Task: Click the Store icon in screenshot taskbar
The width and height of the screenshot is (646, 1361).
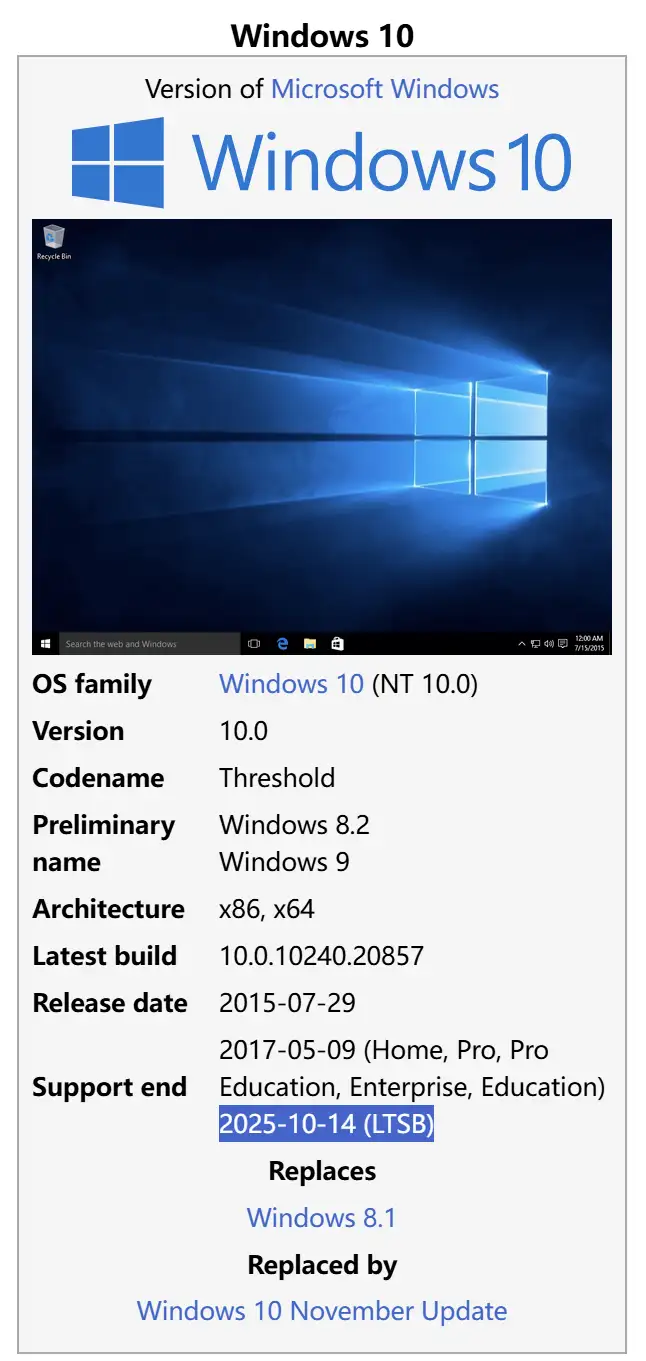Action: pos(338,644)
